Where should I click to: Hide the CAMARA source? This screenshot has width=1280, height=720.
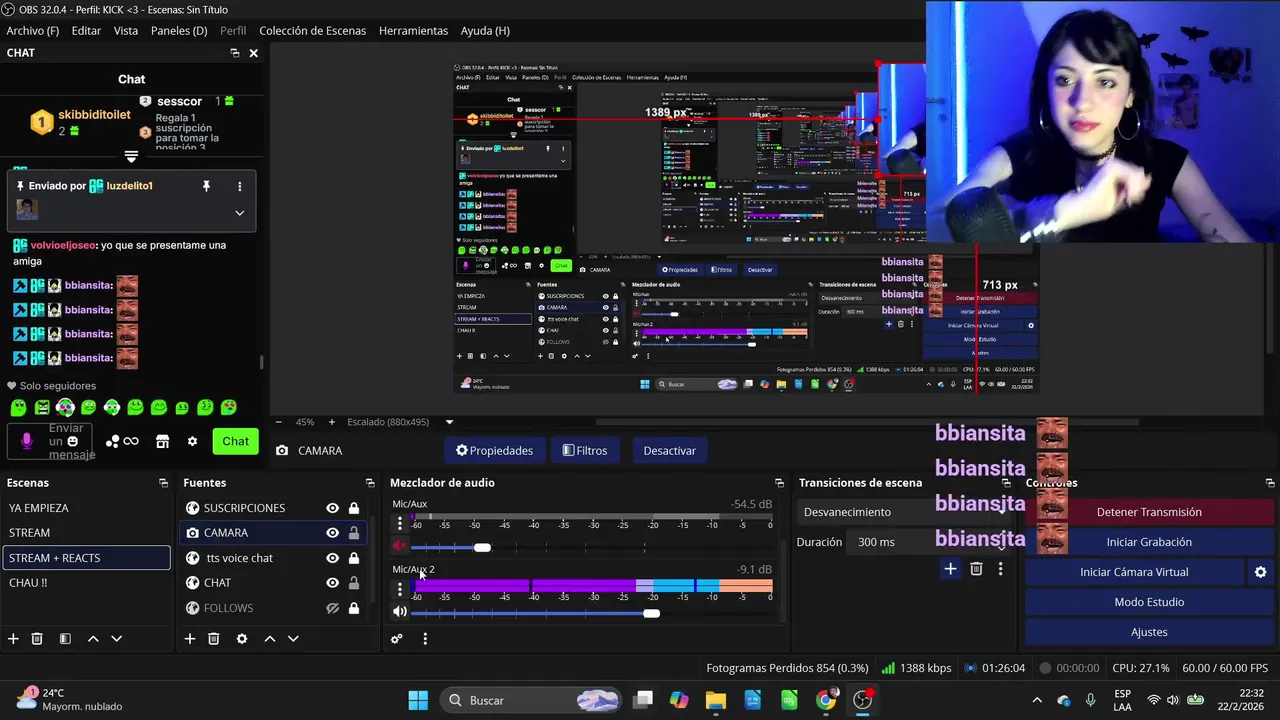pyautogui.click(x=332, y=533)
